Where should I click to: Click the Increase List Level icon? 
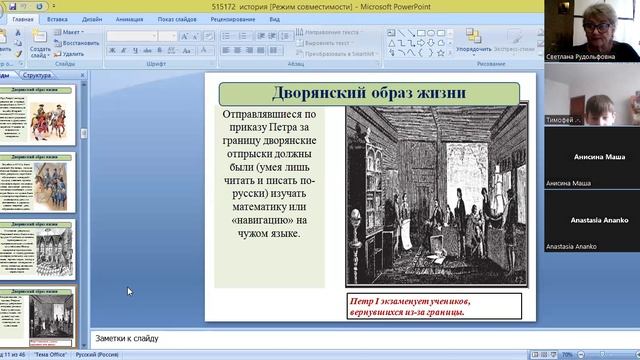(x=272, y=36)
